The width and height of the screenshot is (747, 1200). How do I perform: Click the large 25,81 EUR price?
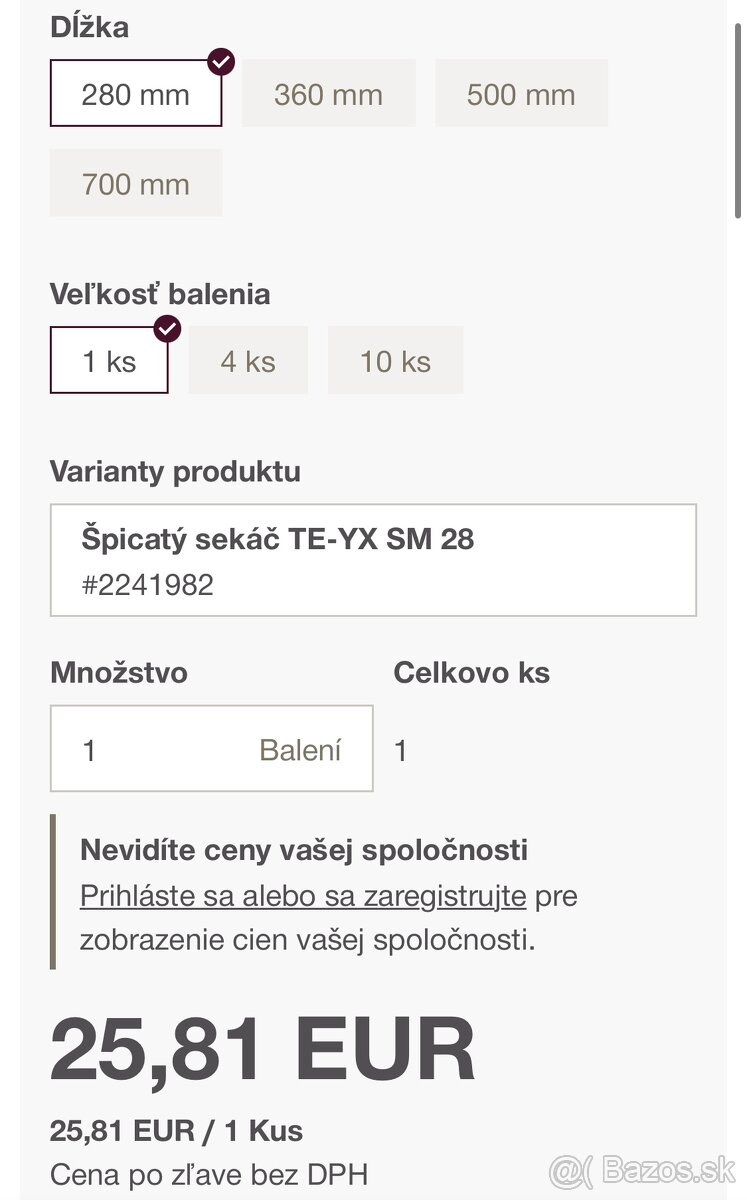click(x=263, y=1049)
